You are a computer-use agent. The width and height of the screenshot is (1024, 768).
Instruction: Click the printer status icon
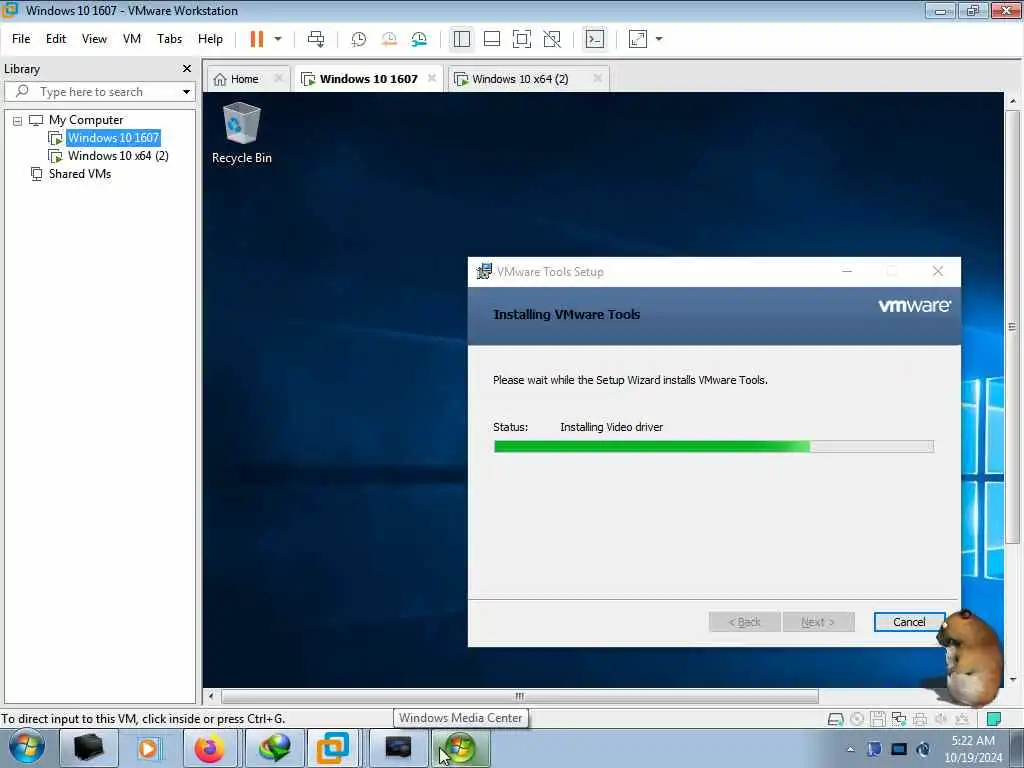pos(920,719)
